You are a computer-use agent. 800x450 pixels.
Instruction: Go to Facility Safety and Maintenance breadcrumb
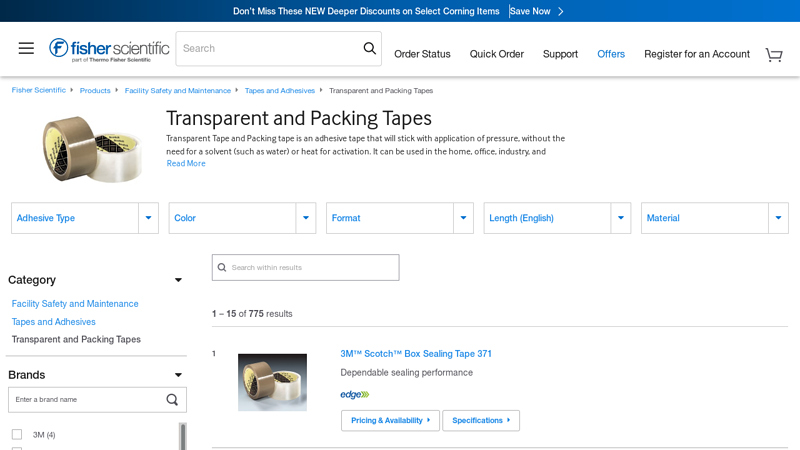pos(178,90)
